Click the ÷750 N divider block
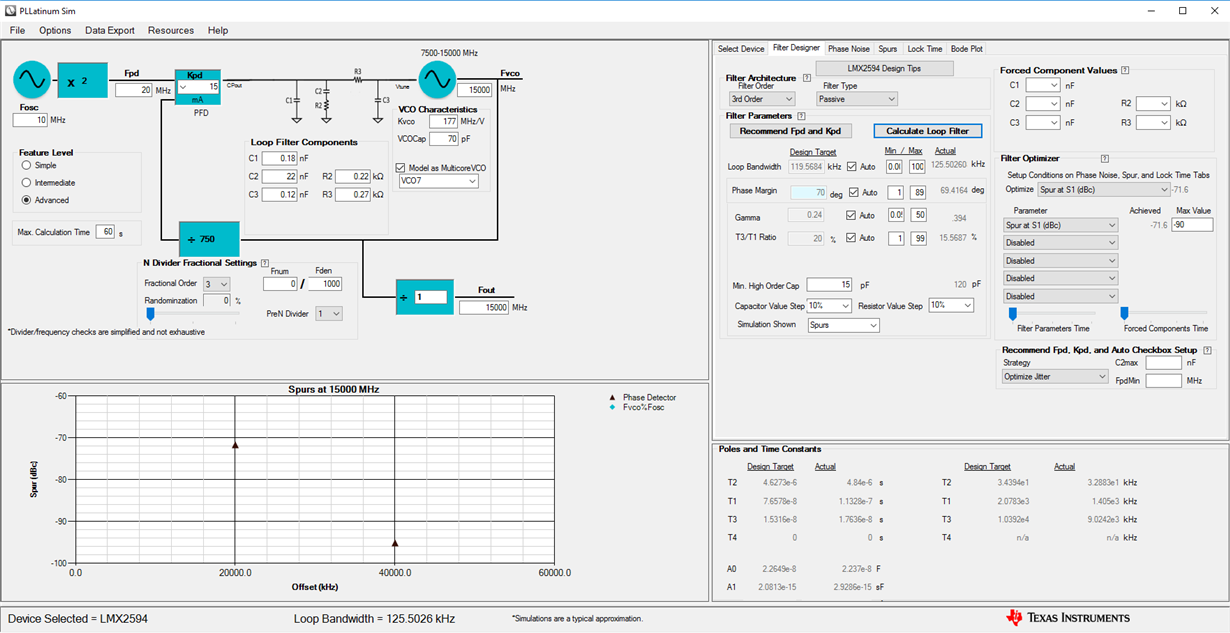Screen dimensions: 1230x633 pos(209,239)
